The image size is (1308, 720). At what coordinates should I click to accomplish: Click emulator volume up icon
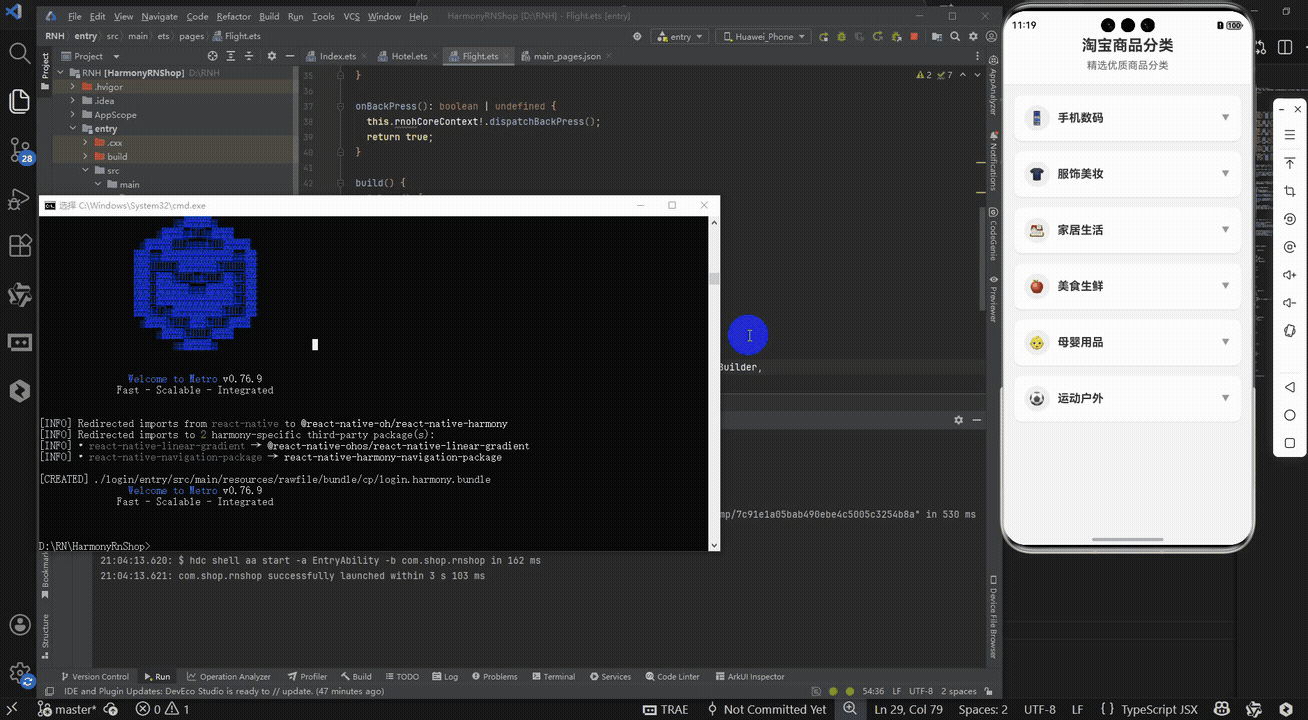[1290, 275]
